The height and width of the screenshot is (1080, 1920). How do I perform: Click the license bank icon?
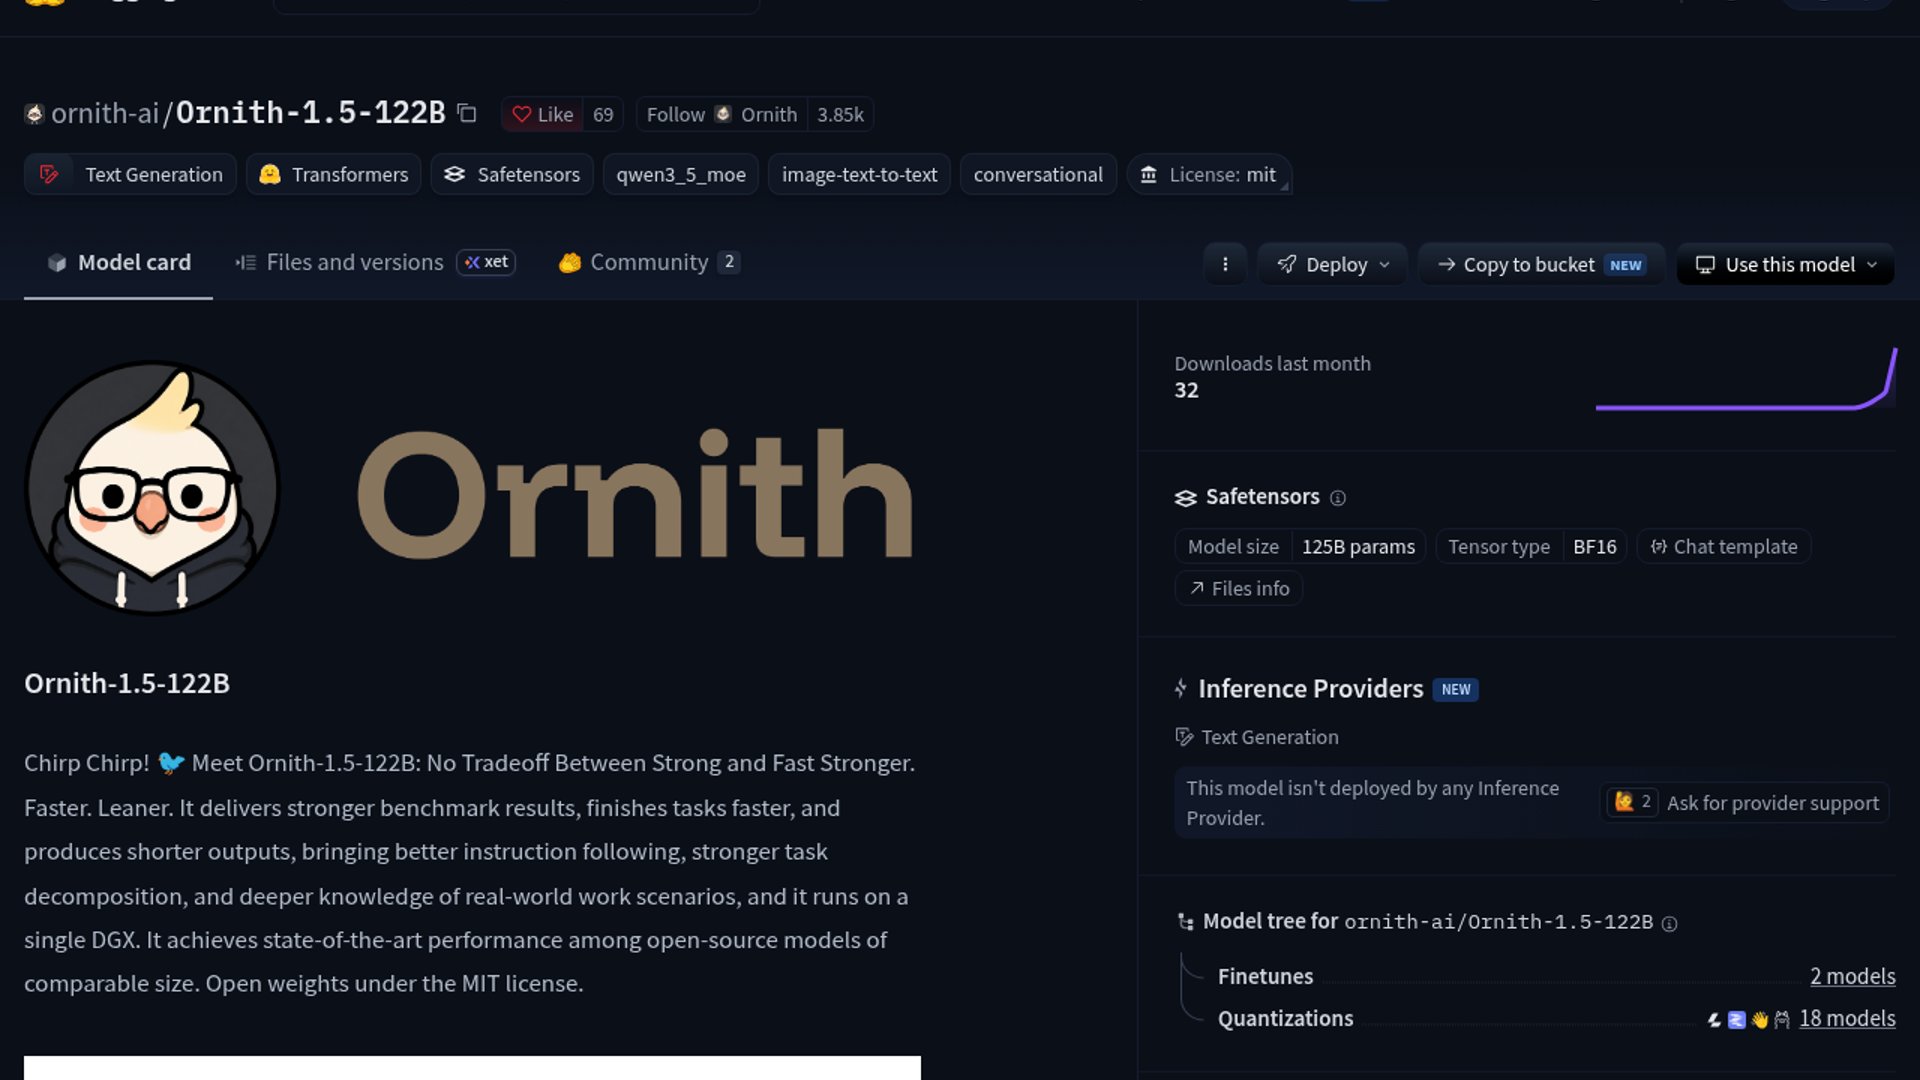click(1149, 174)
